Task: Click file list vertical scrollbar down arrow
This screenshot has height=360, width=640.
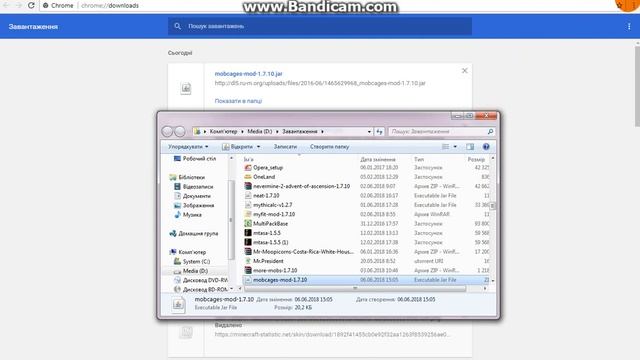Action: coord(493,281)
